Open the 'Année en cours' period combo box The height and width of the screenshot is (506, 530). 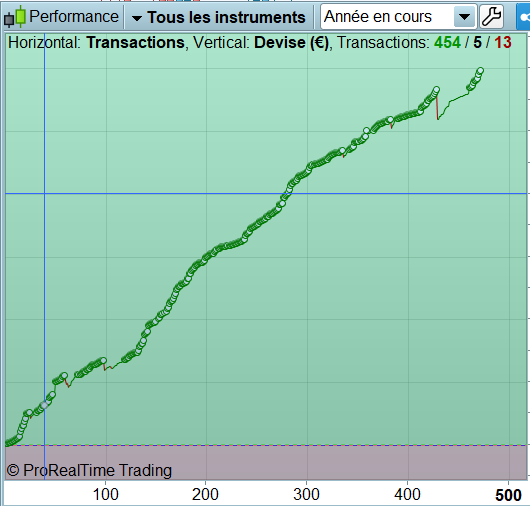coord(399,17)
